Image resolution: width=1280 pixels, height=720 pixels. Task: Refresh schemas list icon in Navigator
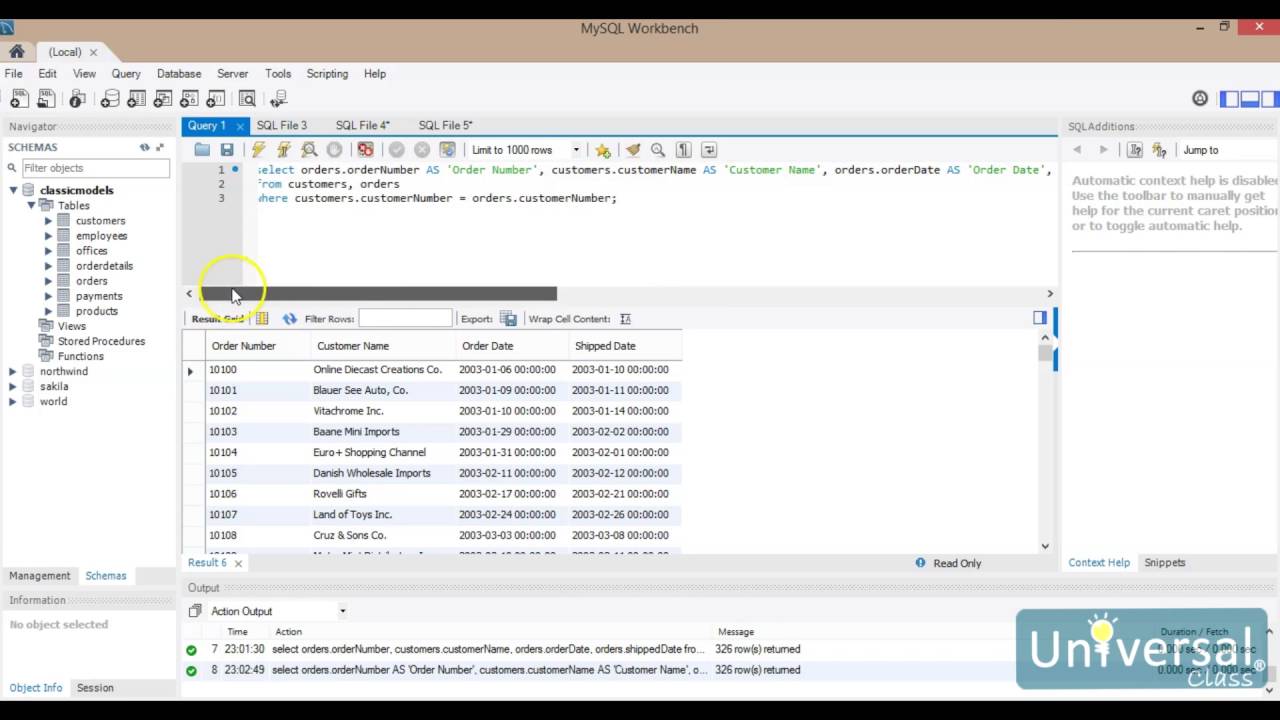tap(145, 147)
